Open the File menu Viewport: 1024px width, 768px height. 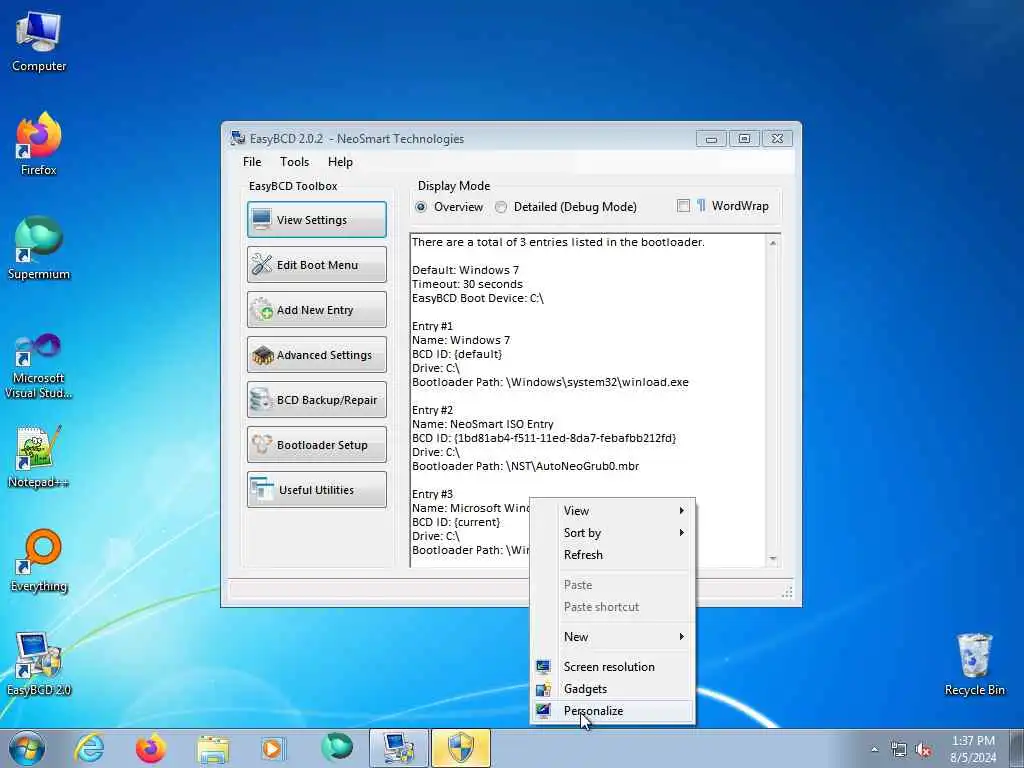coord(252,162)
